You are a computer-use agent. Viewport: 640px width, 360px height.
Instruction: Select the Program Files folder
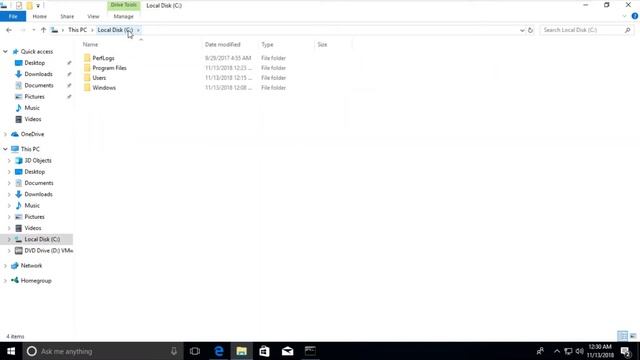click(x=109, y=68)
